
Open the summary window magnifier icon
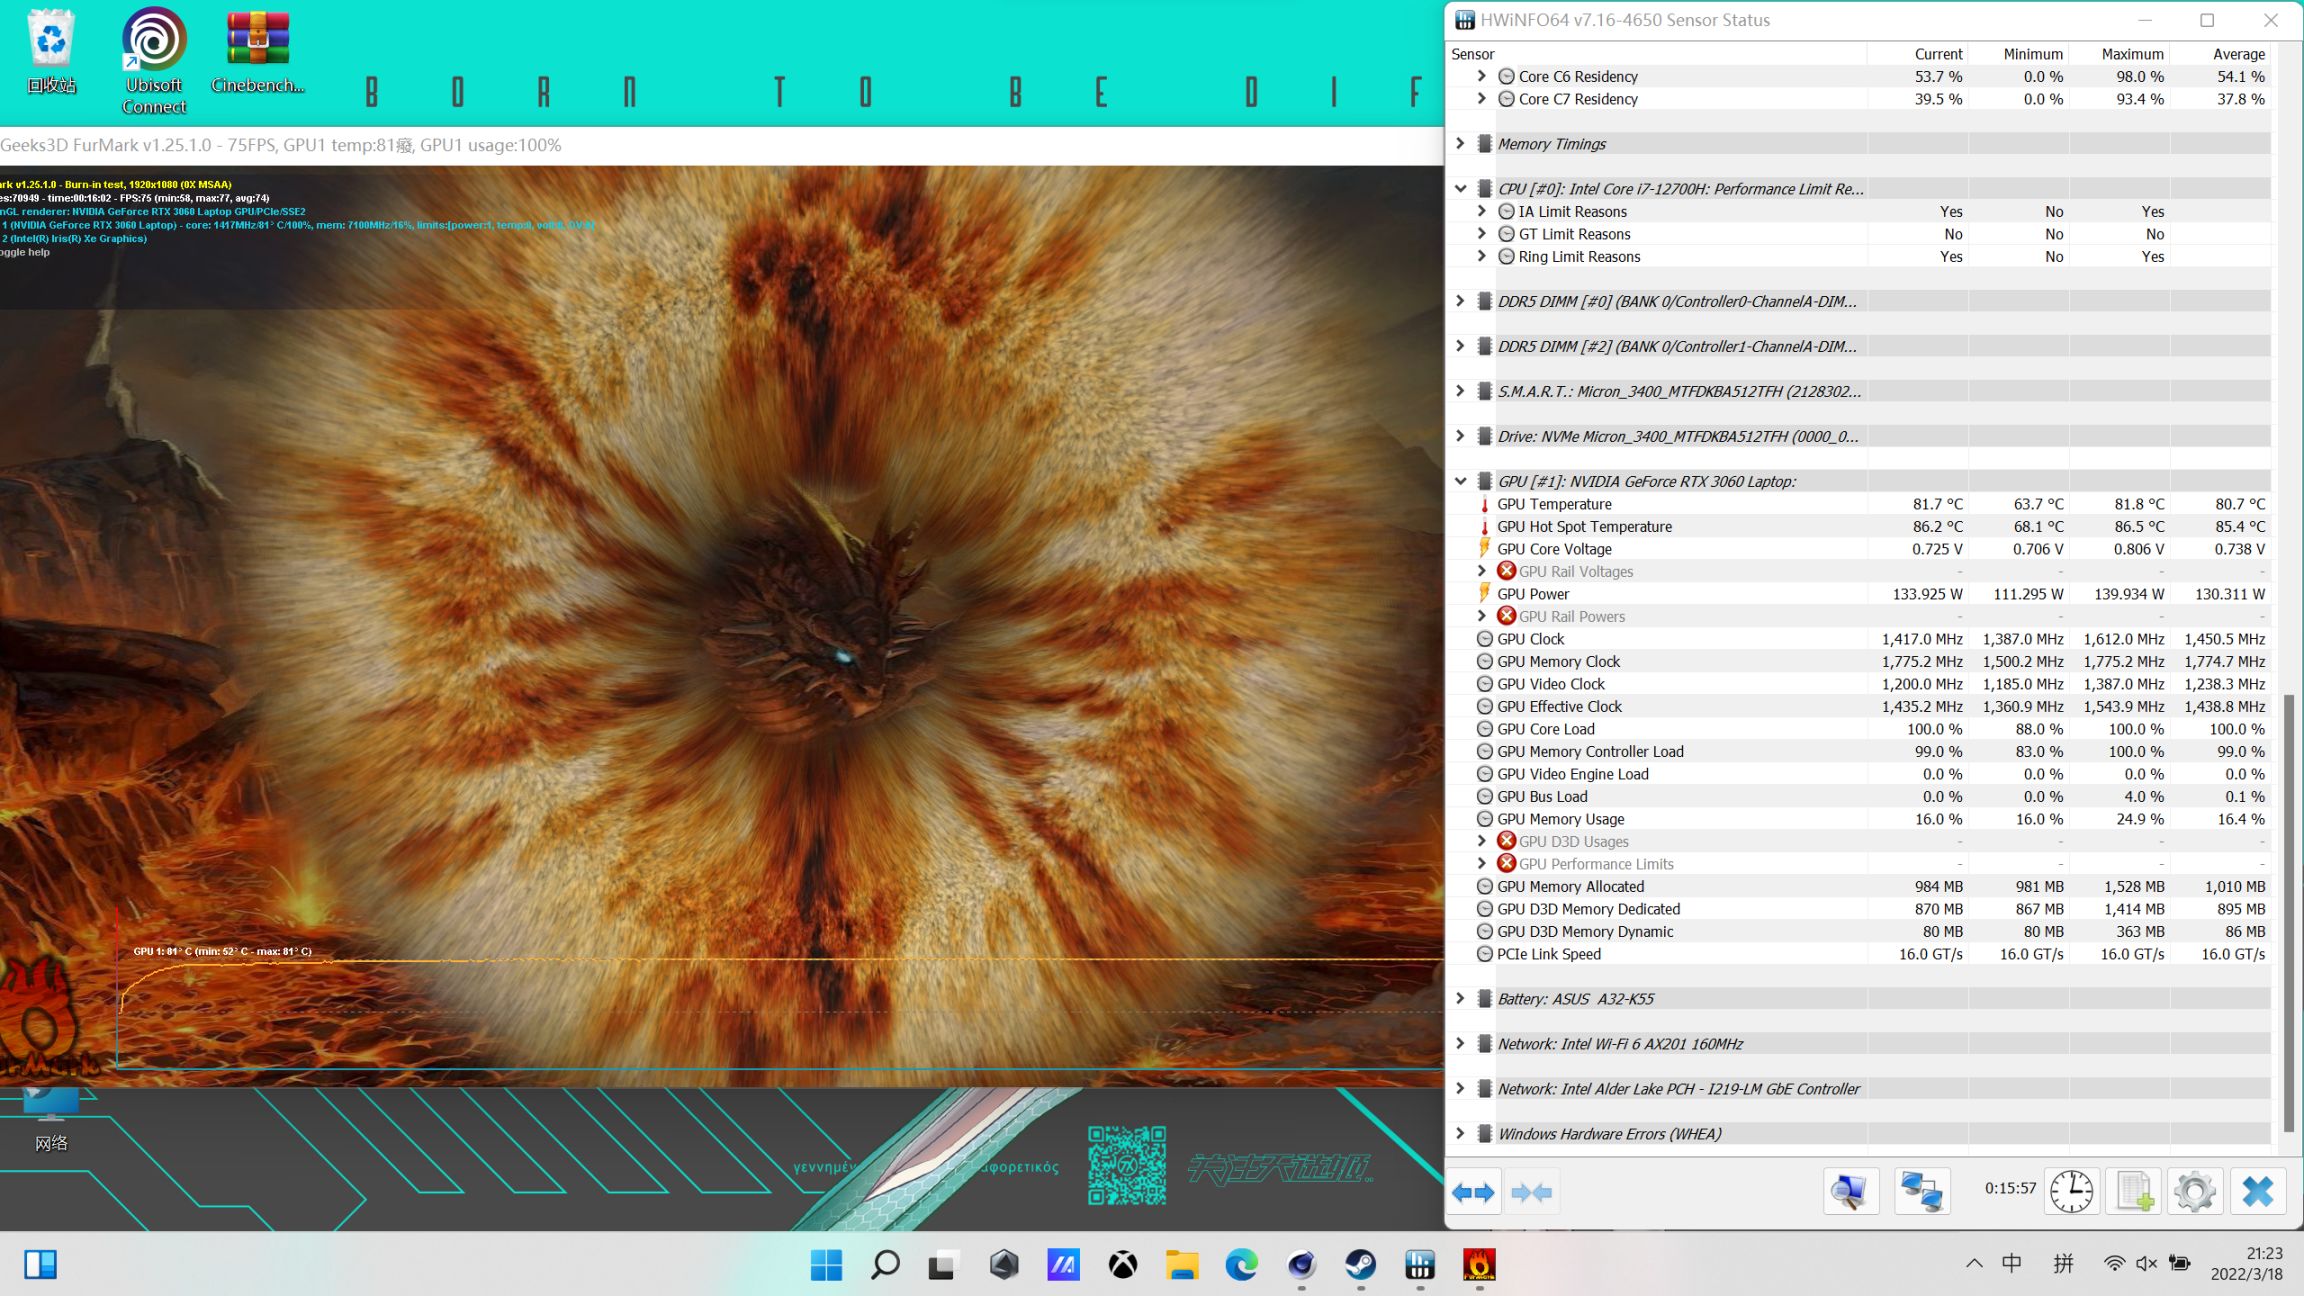(1850, 1191)
